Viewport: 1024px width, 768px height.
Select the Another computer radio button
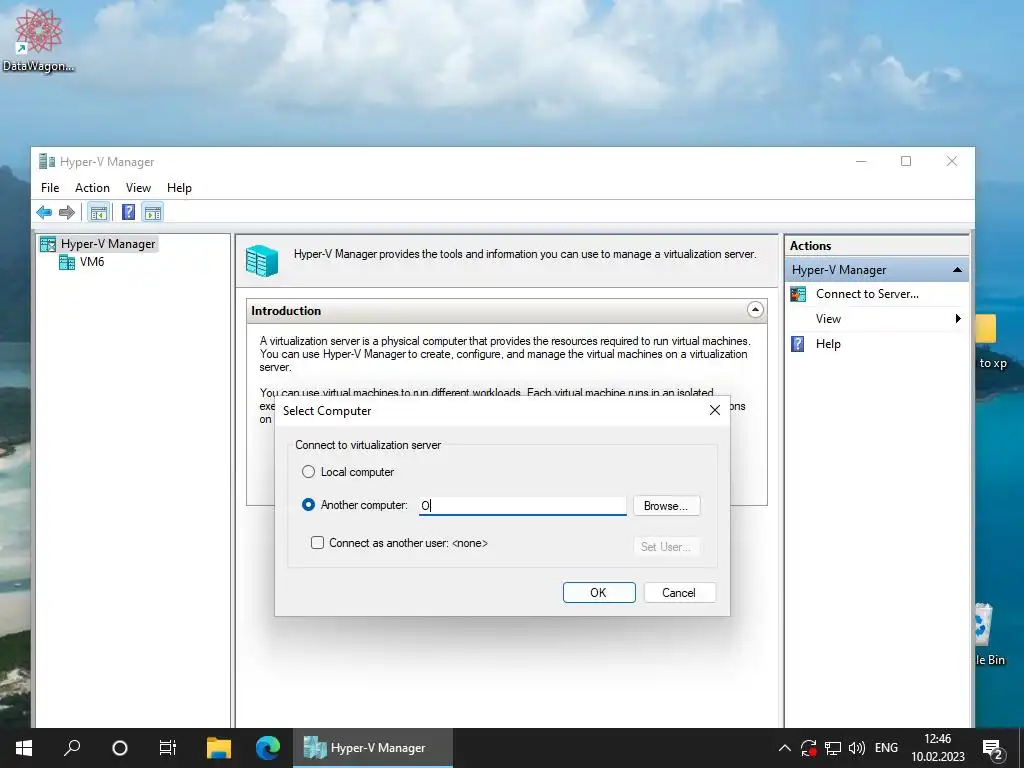[x=308, y=505]
